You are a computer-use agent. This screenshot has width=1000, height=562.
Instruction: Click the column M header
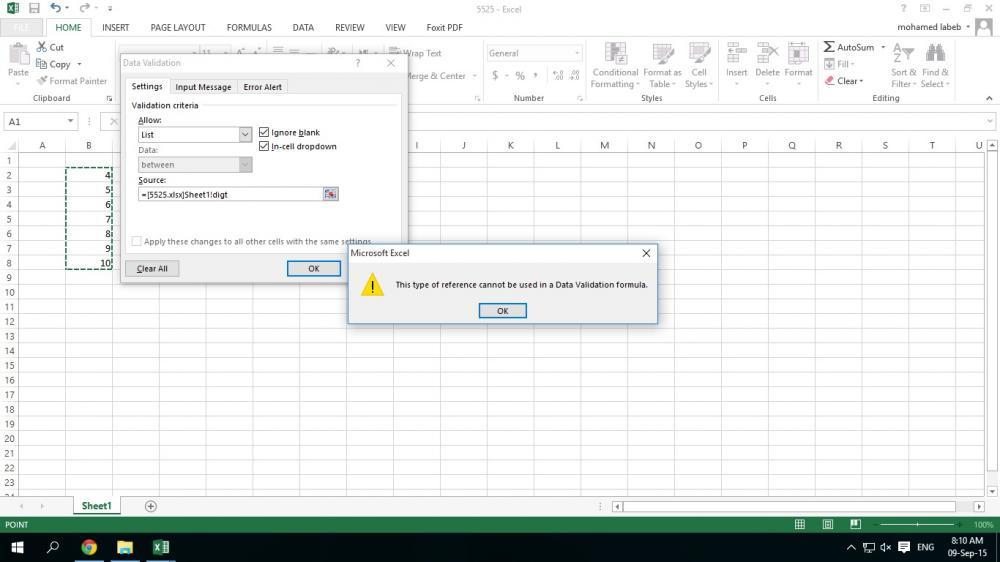point(604,145)
